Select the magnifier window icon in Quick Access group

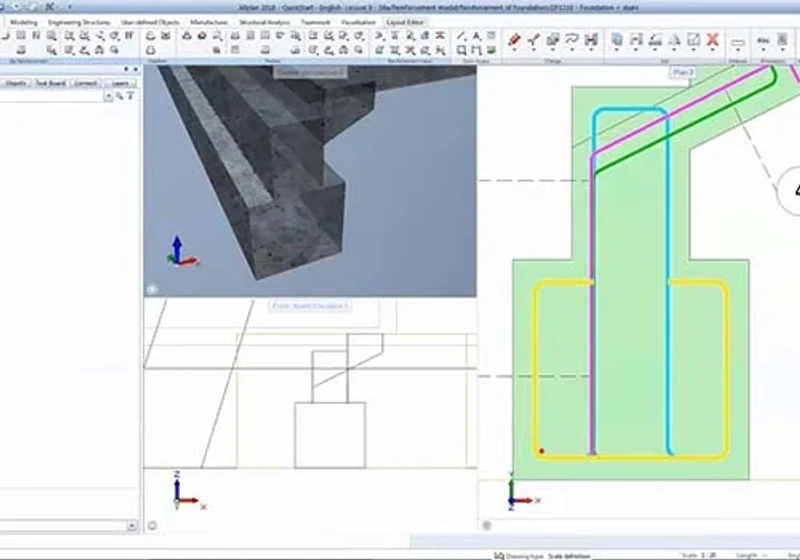(x=461, y=50)
